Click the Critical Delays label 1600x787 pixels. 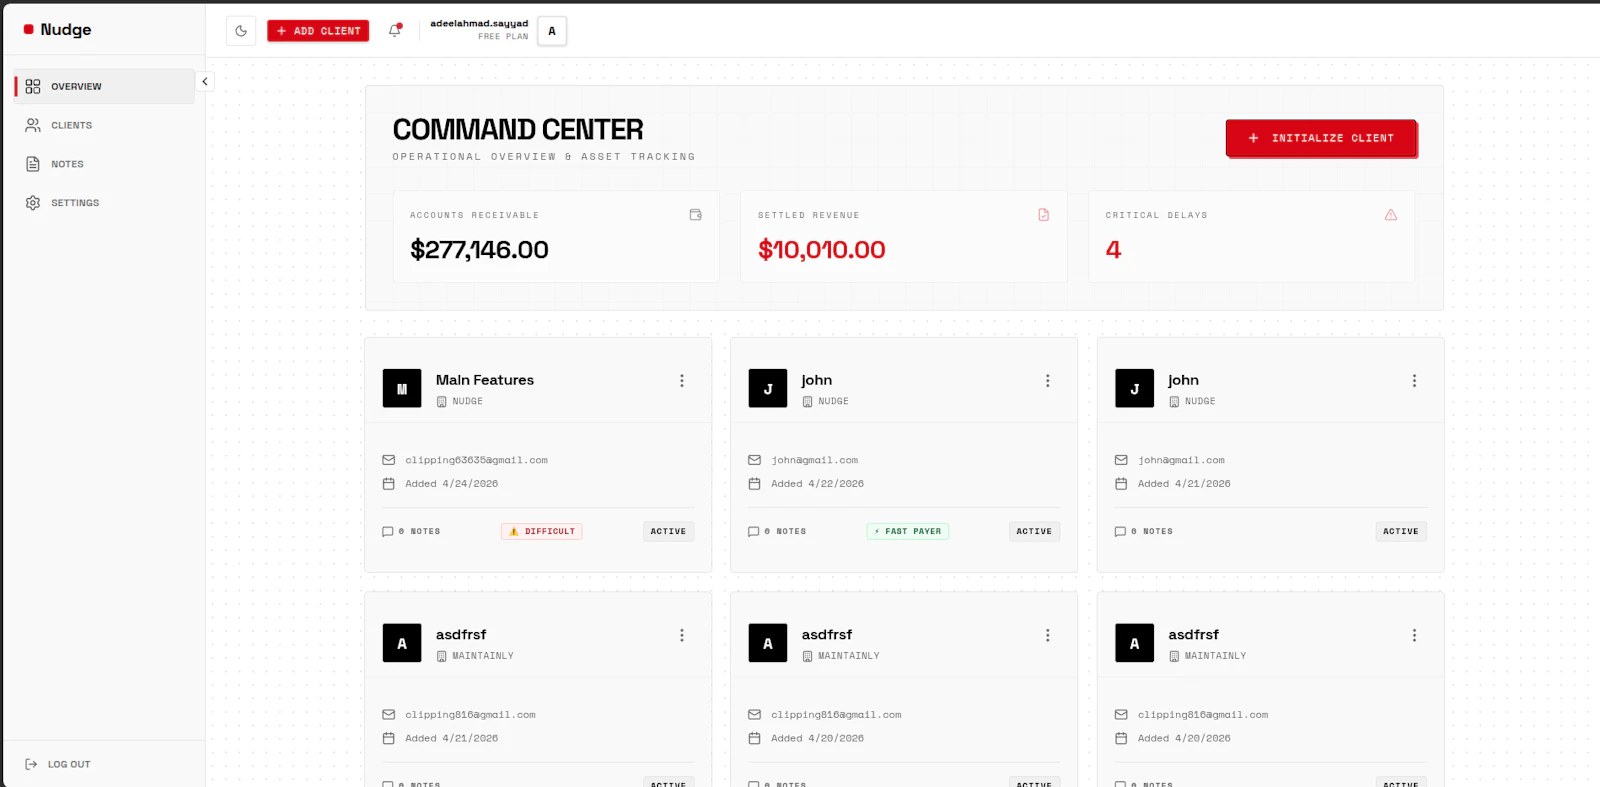[1156, 216]
